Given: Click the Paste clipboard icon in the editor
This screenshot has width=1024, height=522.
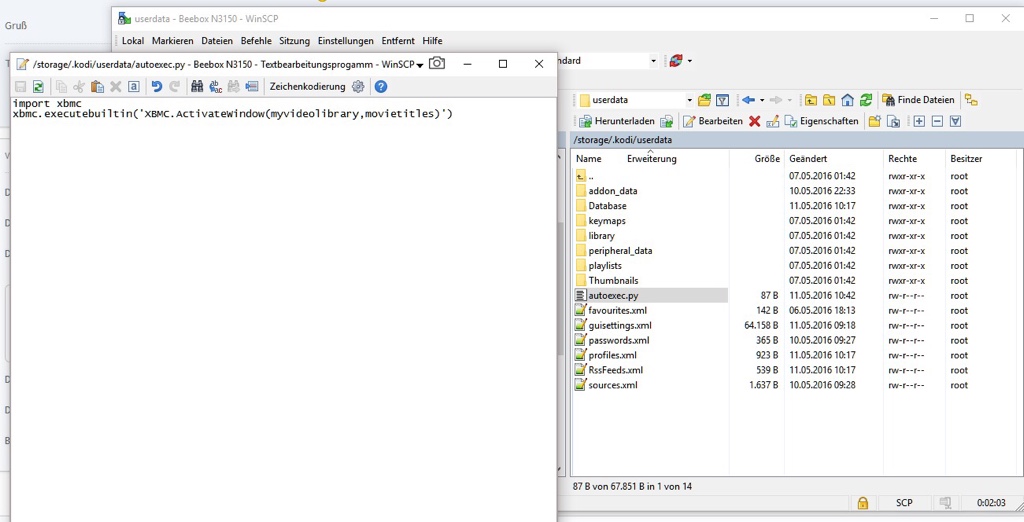Looking at the screenshot, I should point(97,86).
